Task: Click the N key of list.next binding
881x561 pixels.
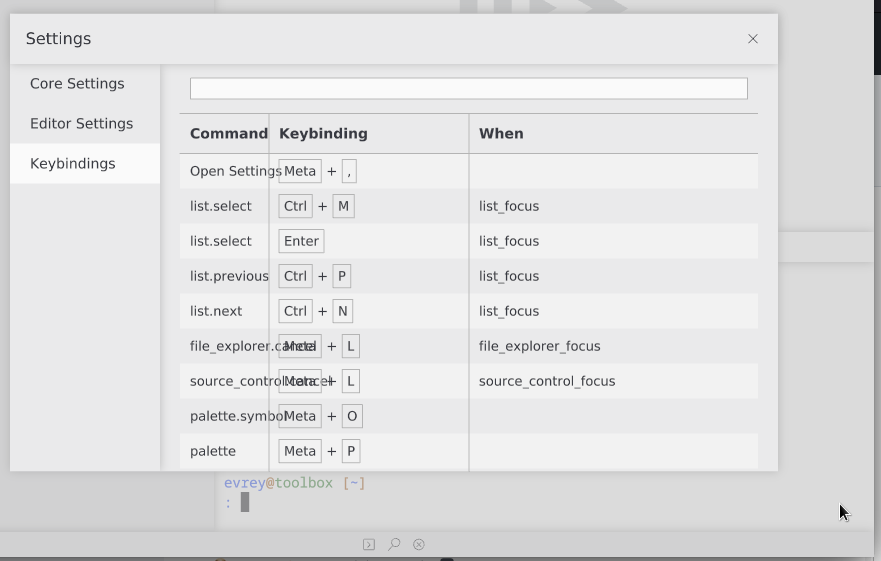Action: 343,311
